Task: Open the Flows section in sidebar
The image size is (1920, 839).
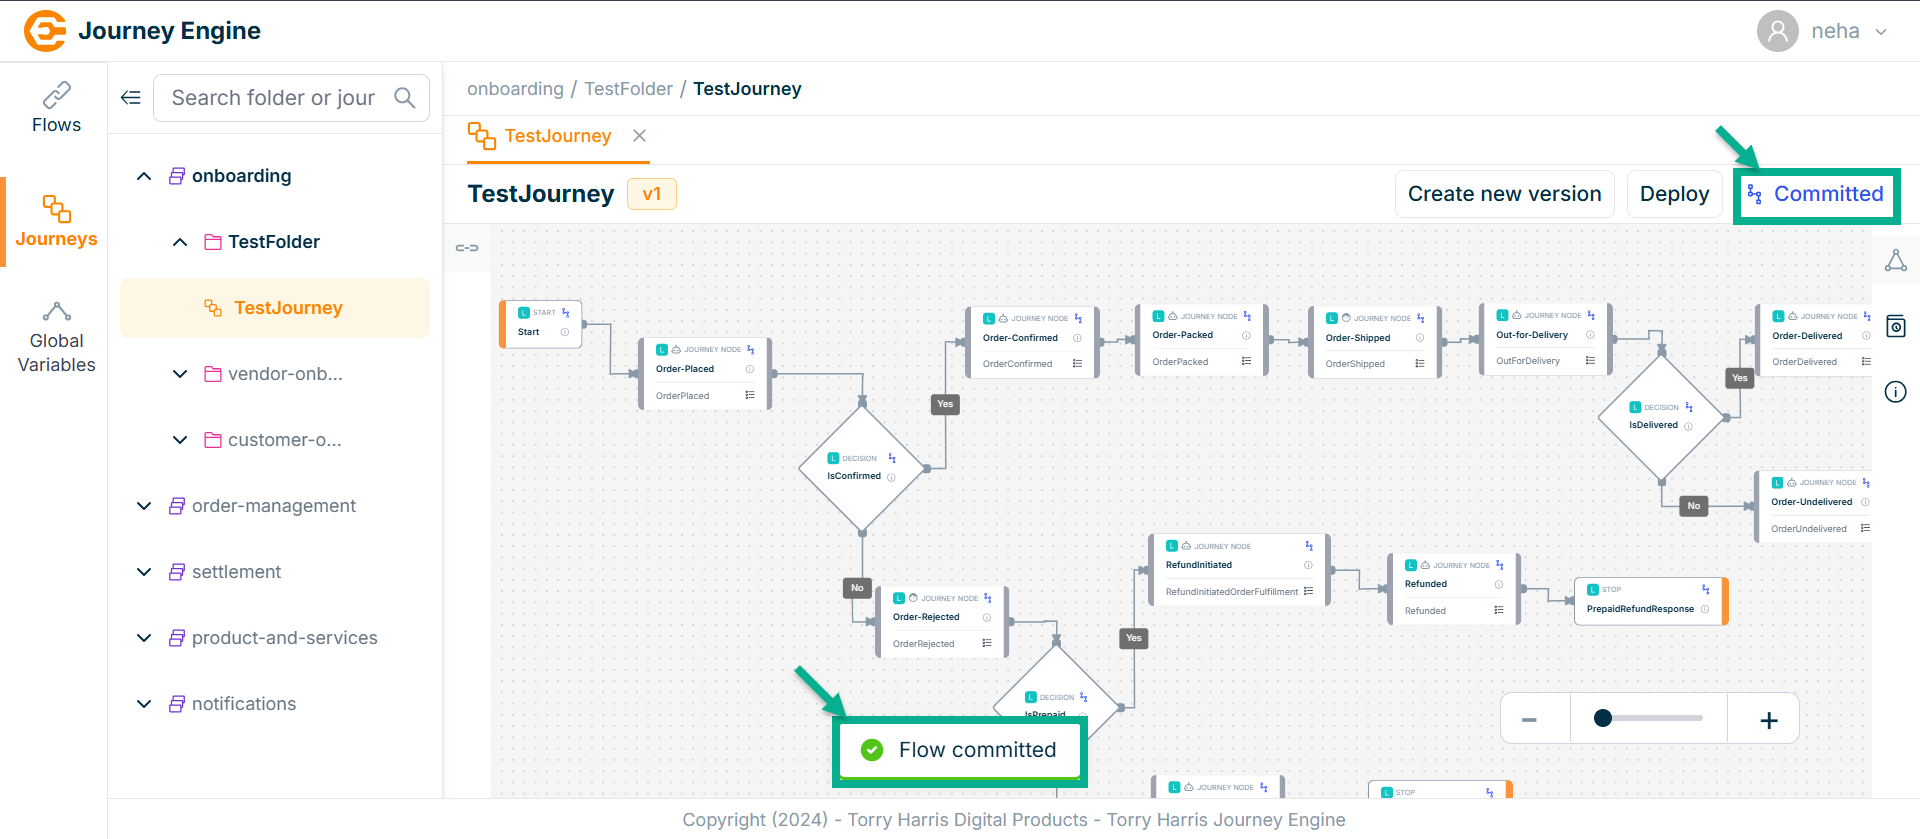Action: pos(56,108)
